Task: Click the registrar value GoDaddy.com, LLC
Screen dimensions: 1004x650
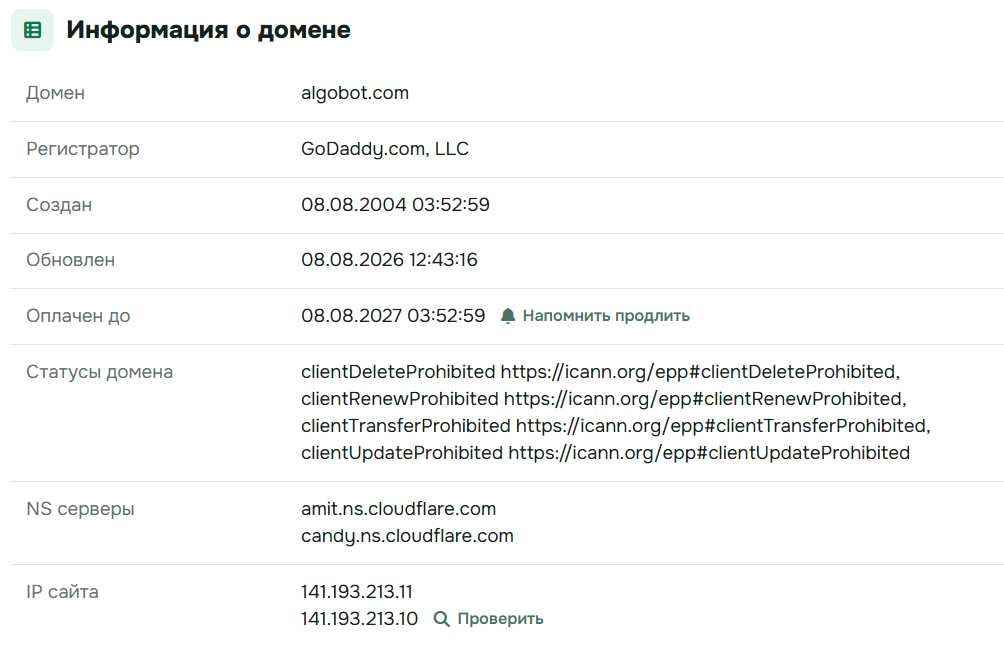Action: 385,149
